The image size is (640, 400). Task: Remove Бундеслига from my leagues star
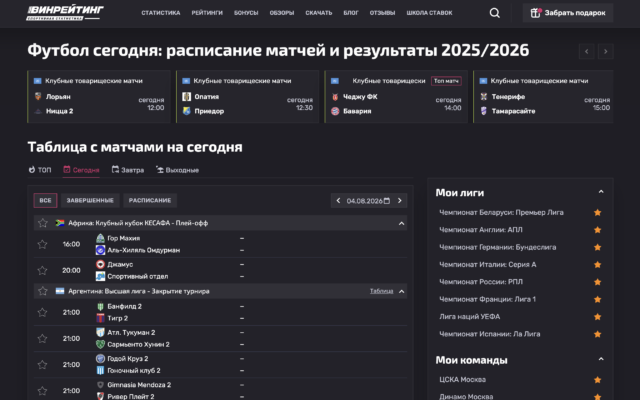pyautogui.click(x=597, y=247)
